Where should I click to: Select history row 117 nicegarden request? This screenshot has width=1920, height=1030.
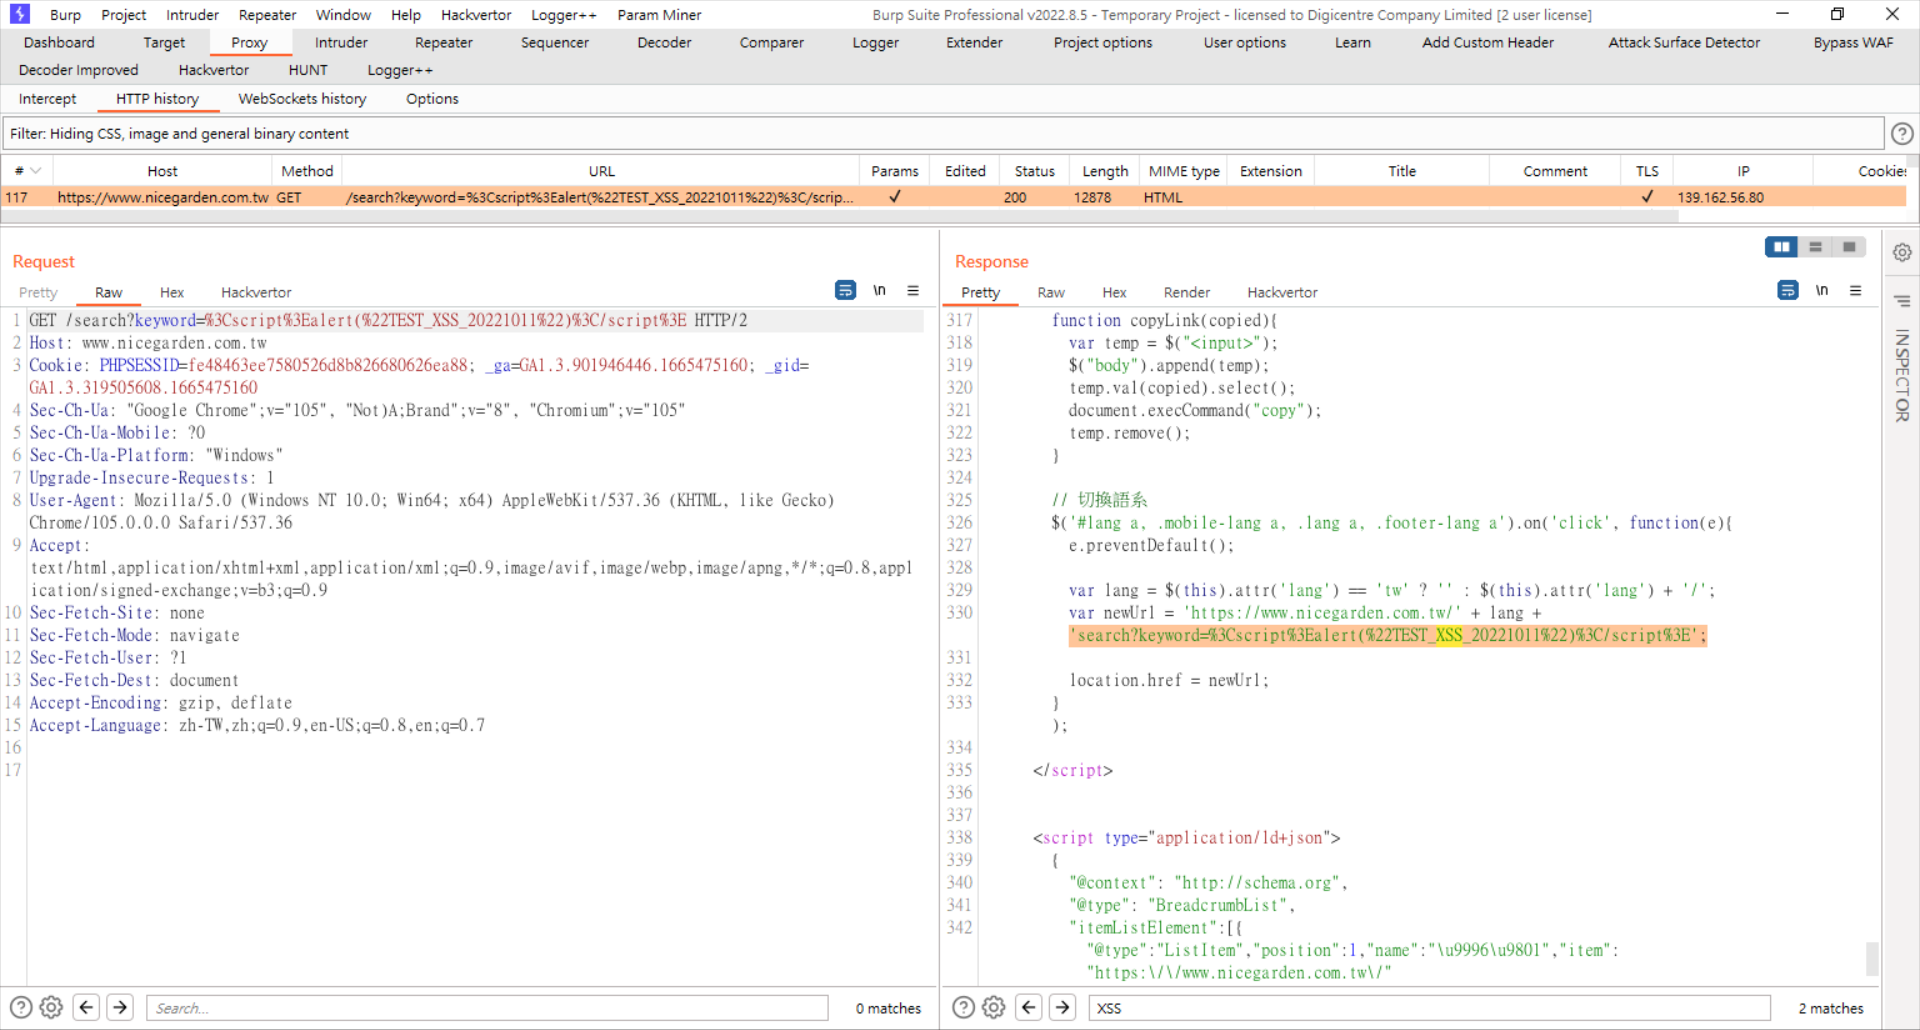click(953, 197)
